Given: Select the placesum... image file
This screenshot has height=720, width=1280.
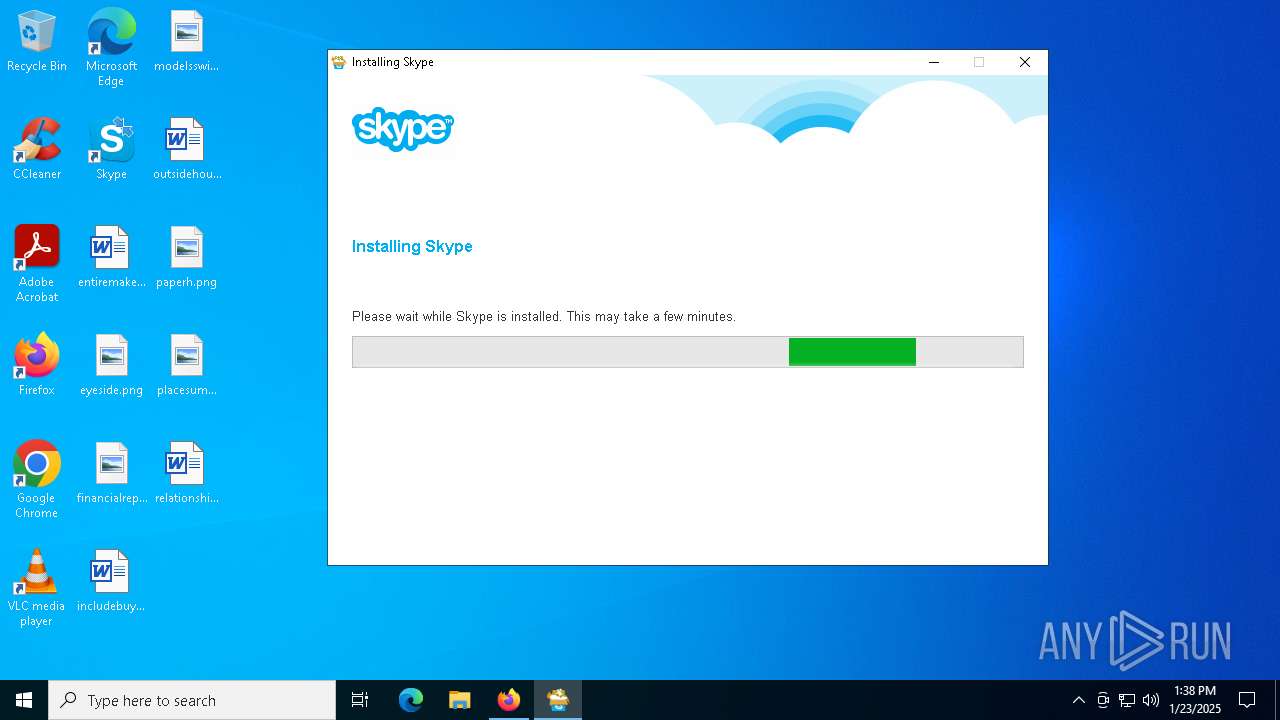Looking at the screenshot, I should pos(186,366).
